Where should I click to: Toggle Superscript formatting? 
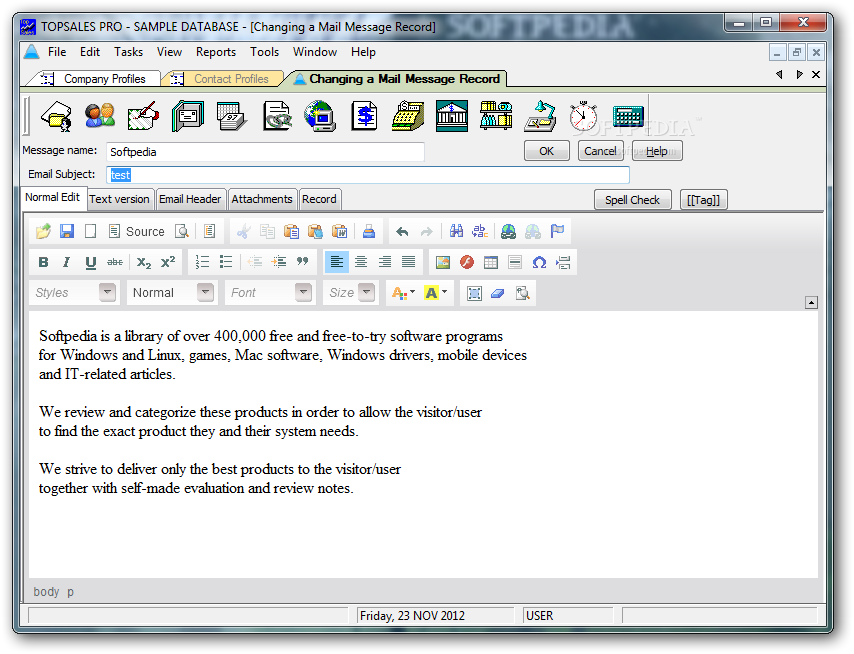(x=168, y=262)
